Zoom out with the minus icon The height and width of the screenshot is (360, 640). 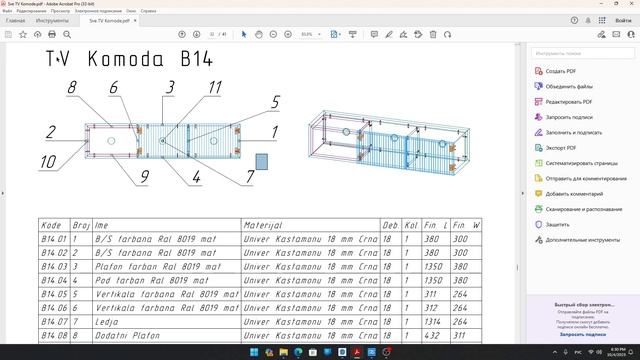click(273, 35)
